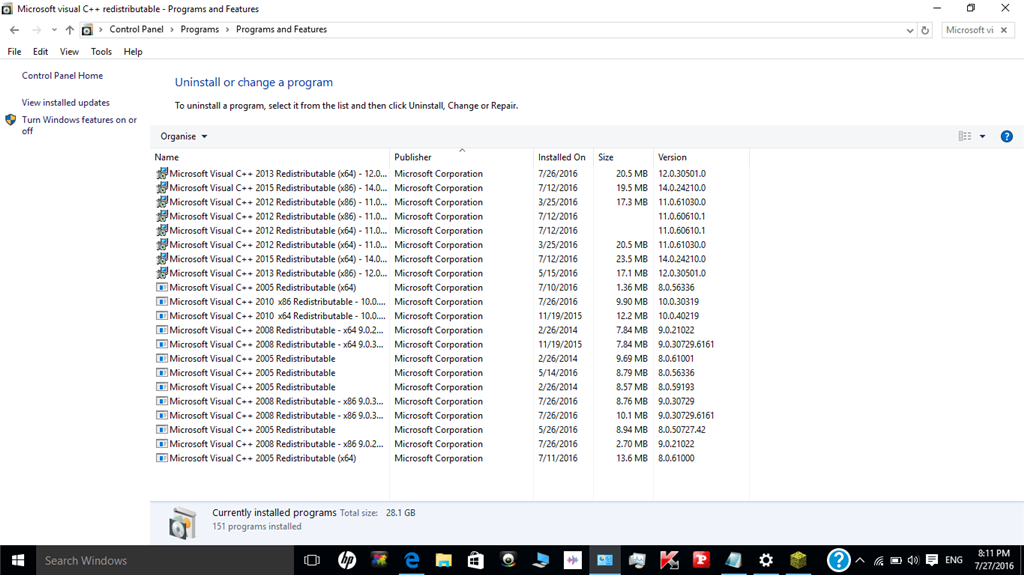
Task: Open the network Wi-Fi tray icon
Action: pos(879,560)
